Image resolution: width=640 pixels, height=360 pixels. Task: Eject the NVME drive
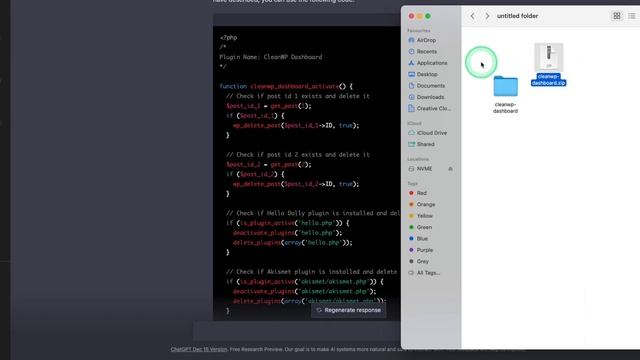pos(451,169)
